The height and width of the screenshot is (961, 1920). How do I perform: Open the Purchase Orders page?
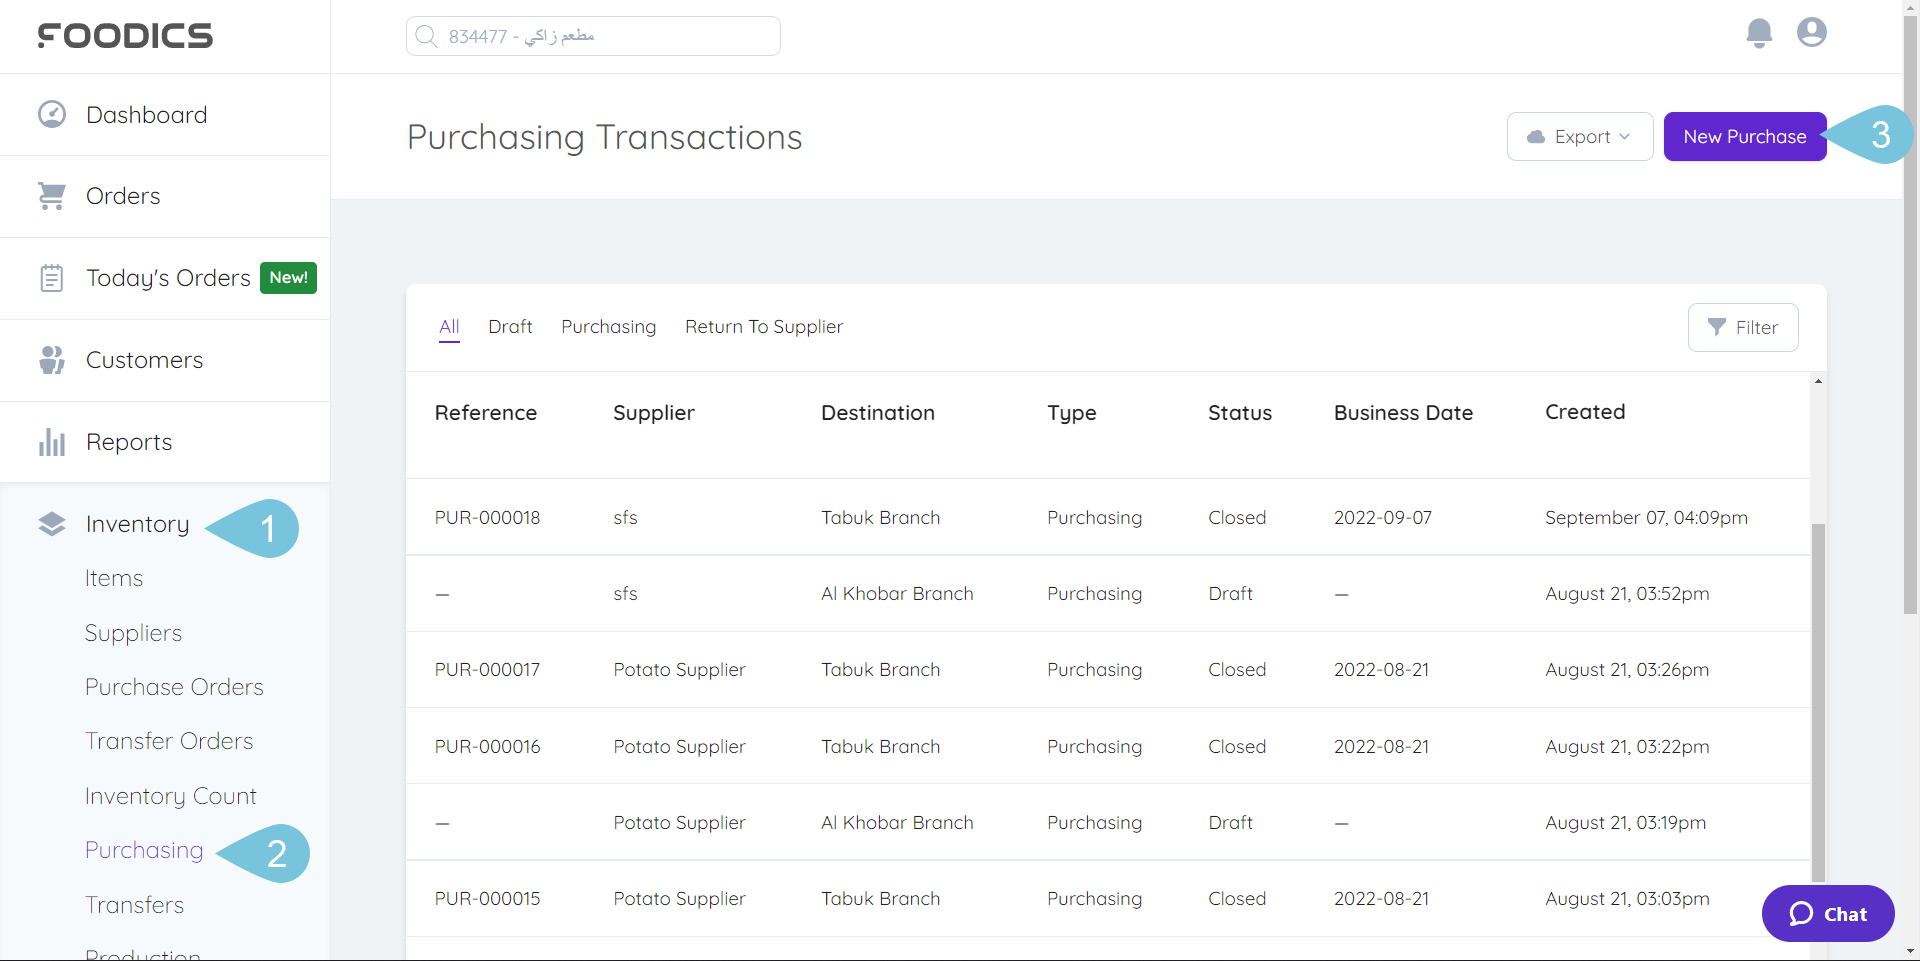pyautogui.click(x=174, y=686)
